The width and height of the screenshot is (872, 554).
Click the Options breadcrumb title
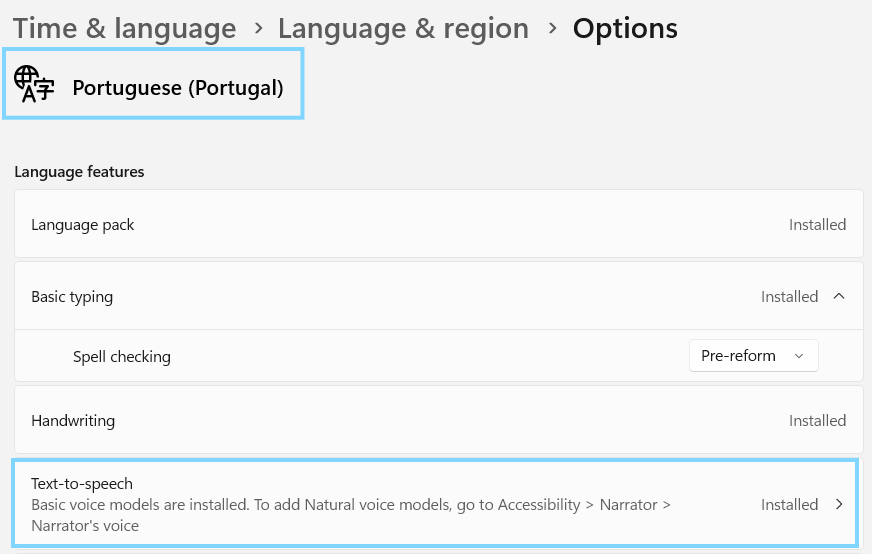(x=625, y=28)
